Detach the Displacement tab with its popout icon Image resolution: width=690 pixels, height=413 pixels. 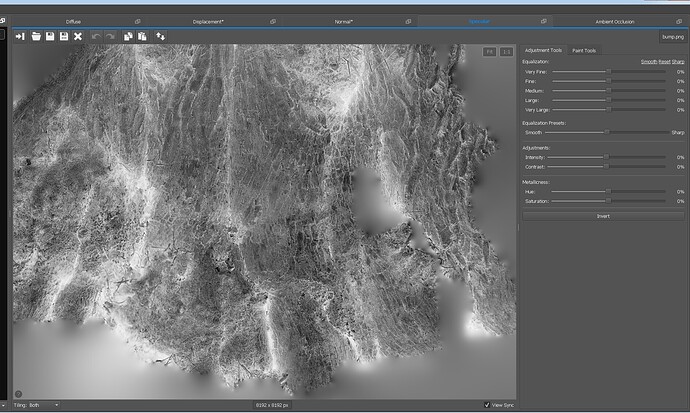273,22
